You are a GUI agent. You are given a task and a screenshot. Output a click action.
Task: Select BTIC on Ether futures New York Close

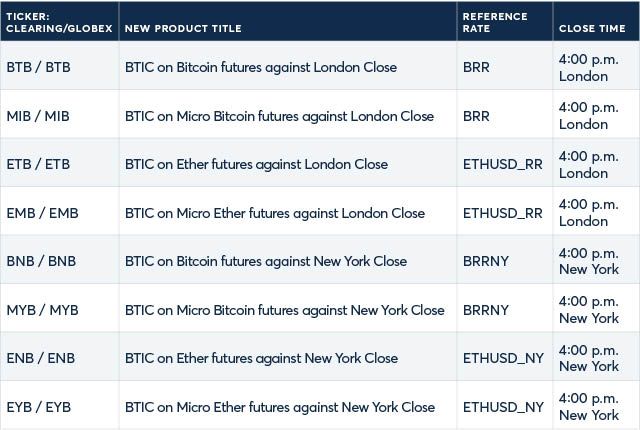(261, 358)
